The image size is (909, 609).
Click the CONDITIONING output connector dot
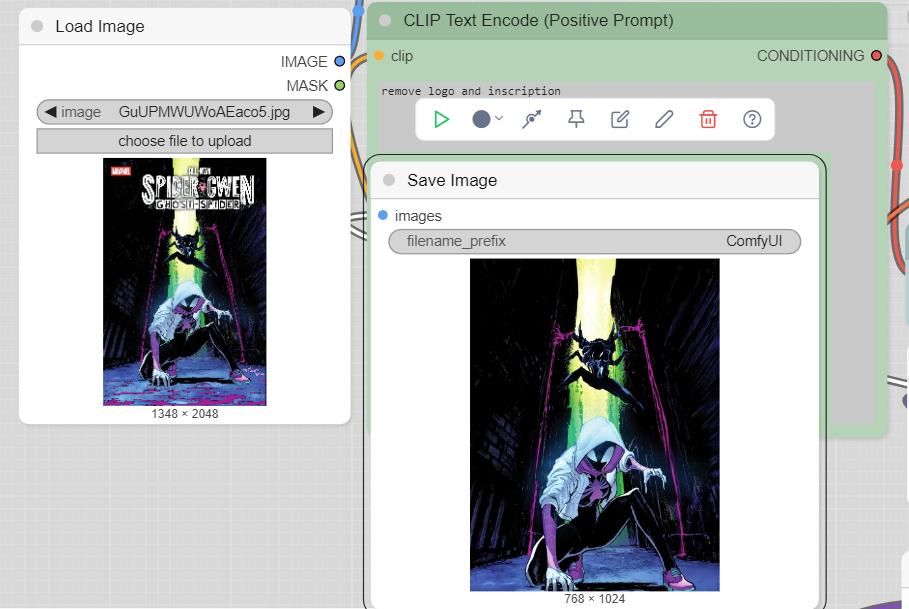pyautogui.click(x=877, y=56)
